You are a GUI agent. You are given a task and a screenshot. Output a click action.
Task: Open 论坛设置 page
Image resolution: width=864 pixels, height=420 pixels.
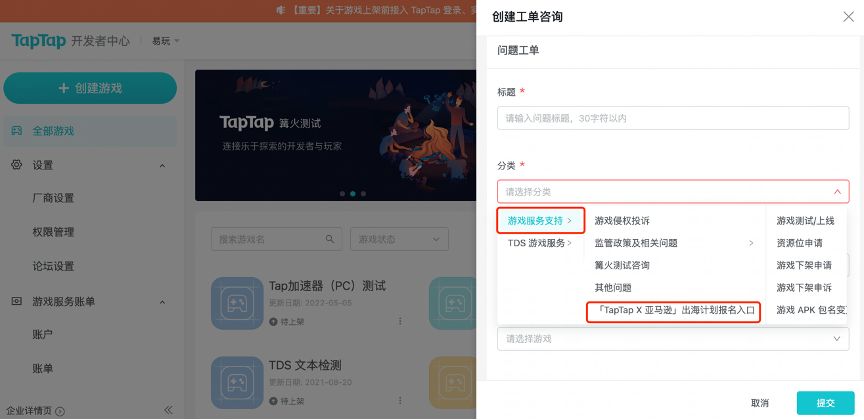click(53, 266)
